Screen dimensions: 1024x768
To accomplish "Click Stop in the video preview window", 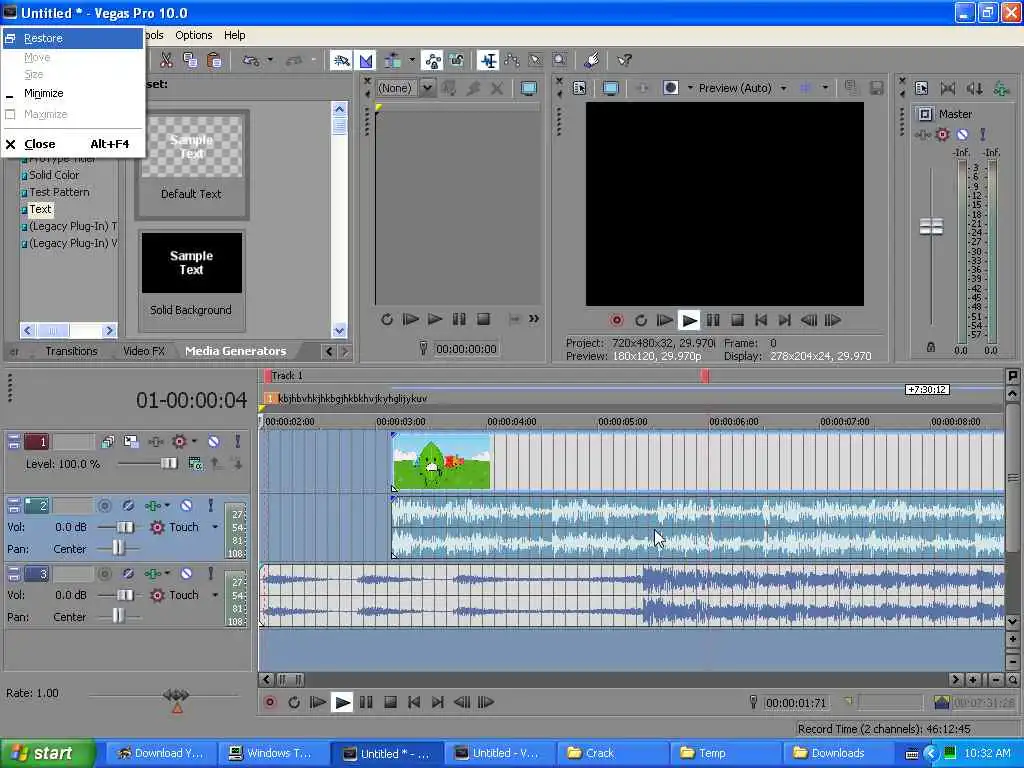I will click(x=737, y=320).
